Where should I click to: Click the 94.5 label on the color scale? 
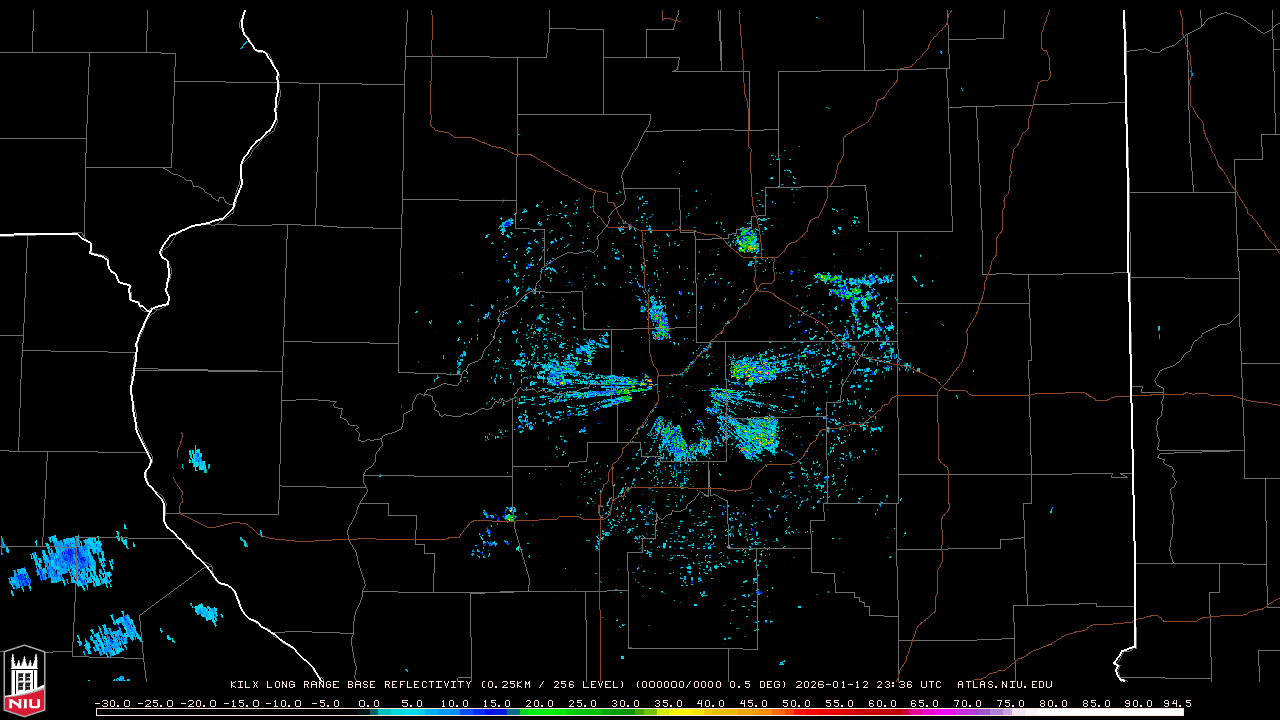[1176, 703]
